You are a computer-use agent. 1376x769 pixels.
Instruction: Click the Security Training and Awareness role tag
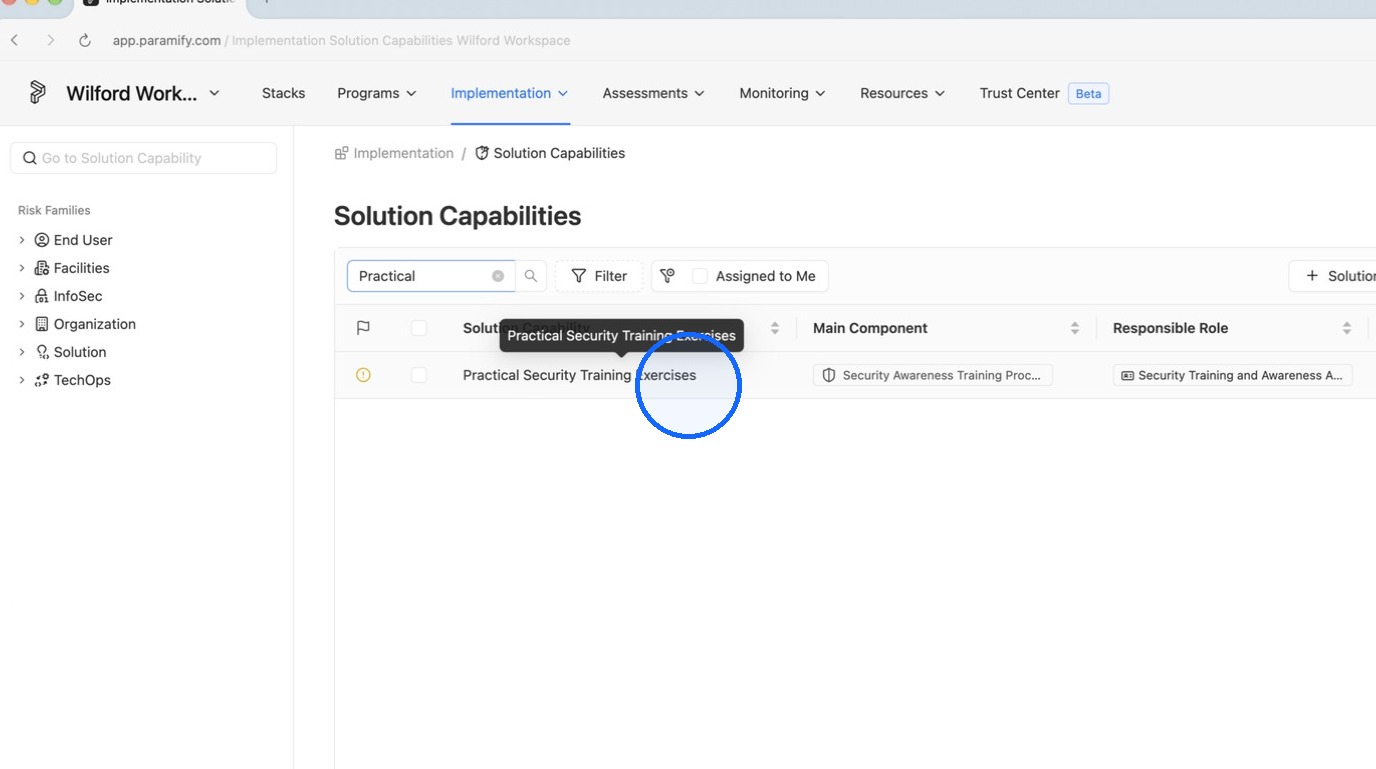tap(1233, 375)
